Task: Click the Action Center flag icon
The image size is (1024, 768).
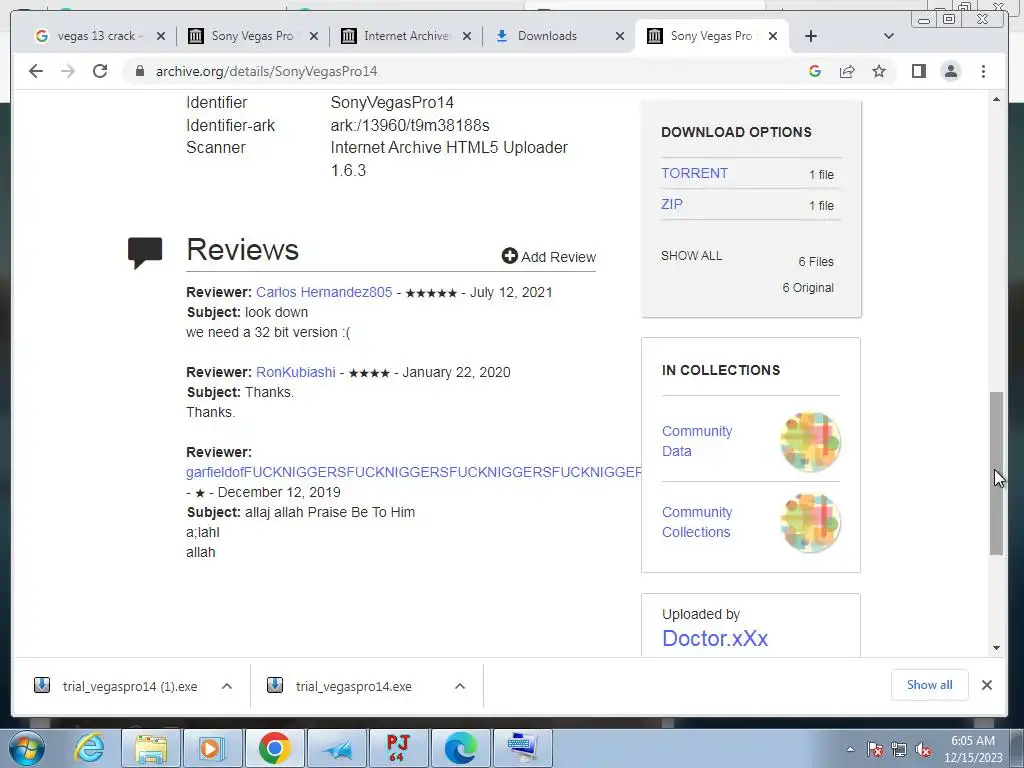Action: pos(875,749)
